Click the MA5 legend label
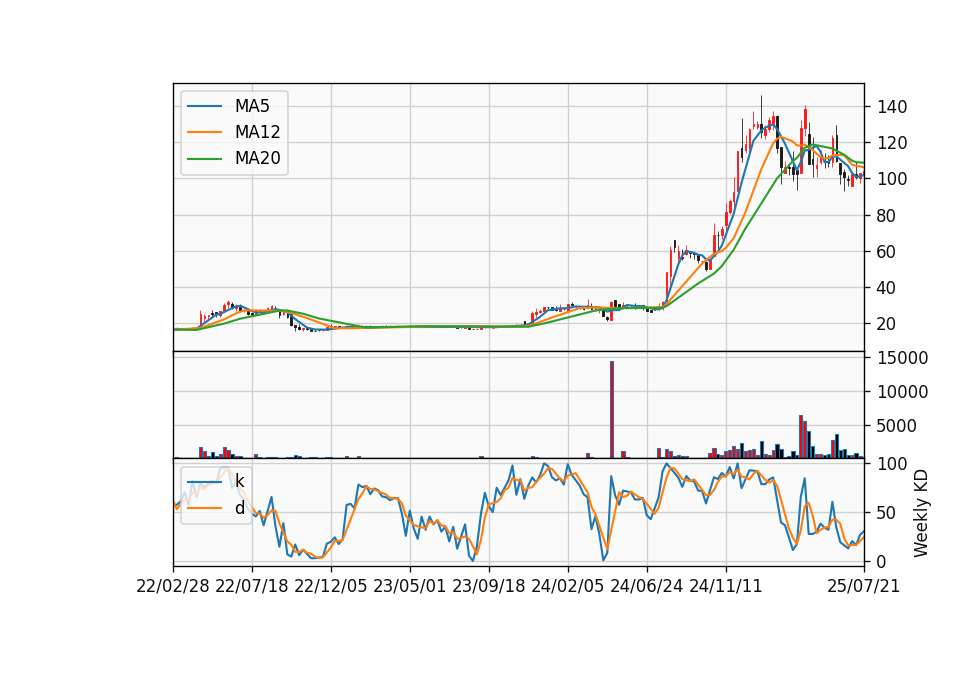Screen dimensions: 960x690 252,106
